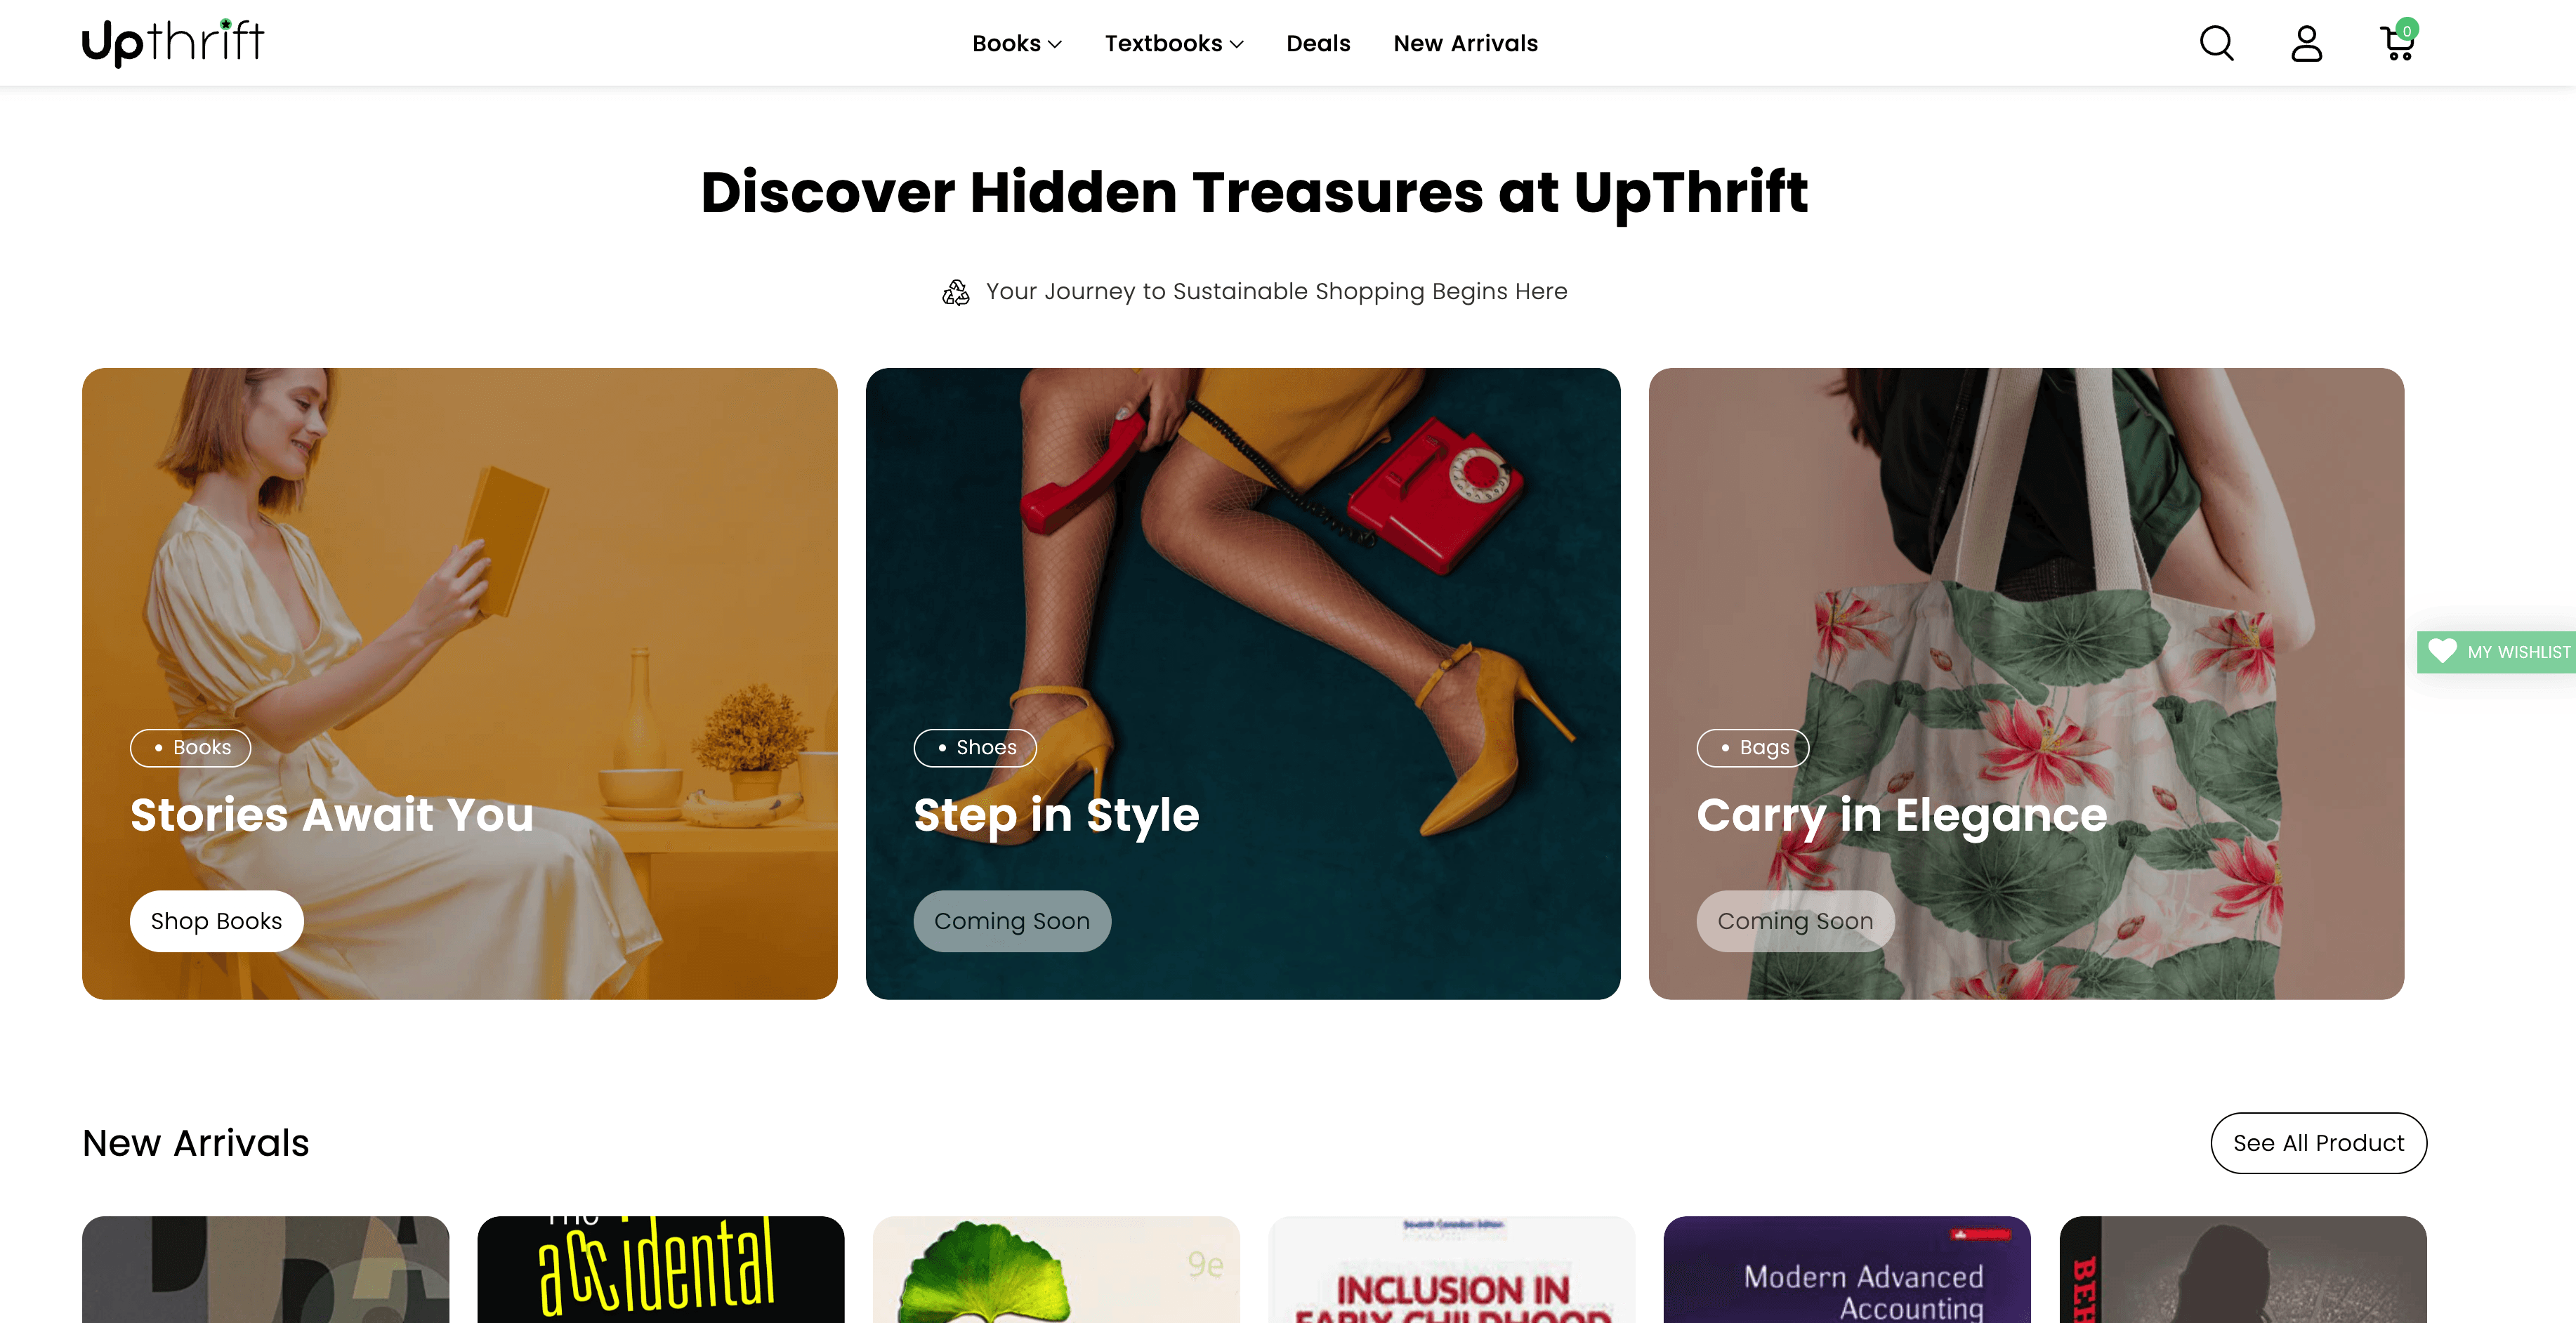Open the accidental book cover thumbnail
The width and height of the screenshot is (2576, 1323).
coord(661,1270)
